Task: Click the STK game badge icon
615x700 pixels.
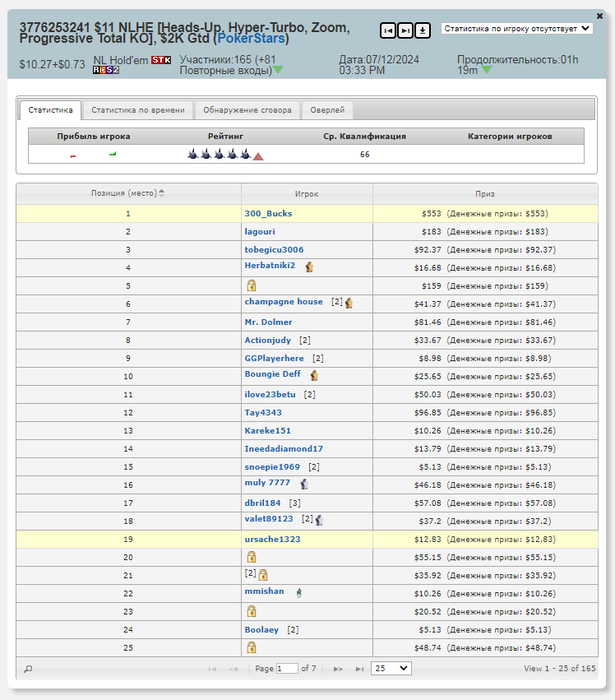Action: pyautogui.click(x=161, y=60)
